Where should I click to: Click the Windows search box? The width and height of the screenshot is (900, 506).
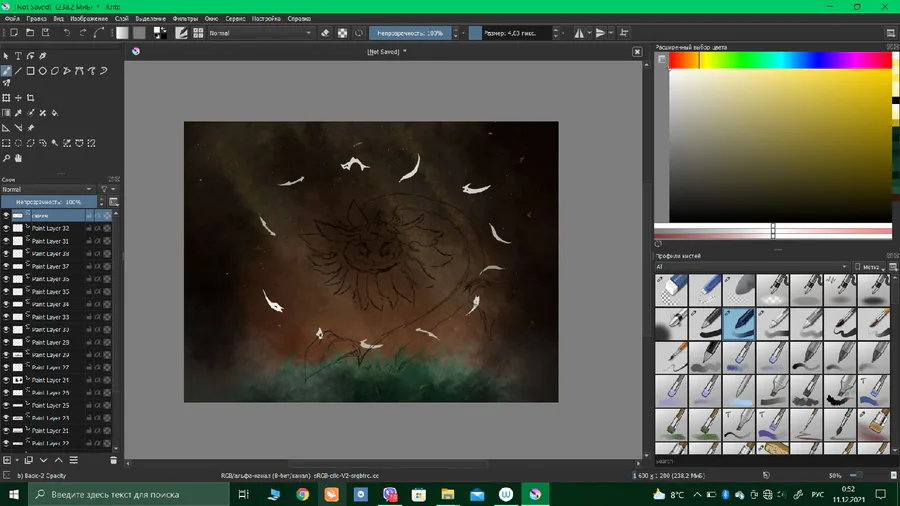[127, 495]
